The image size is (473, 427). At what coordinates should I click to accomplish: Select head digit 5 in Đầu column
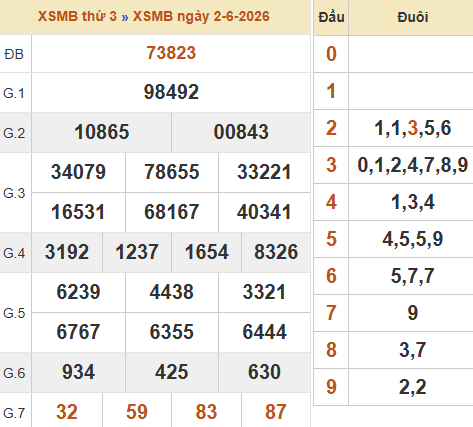coord(331,239)
